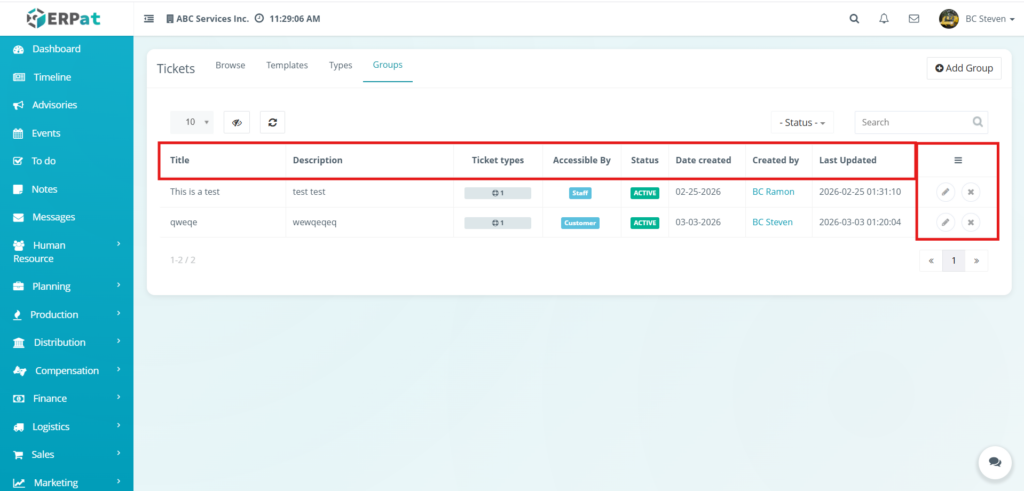This screenshot has height=491, width=1024.
Task: Click the Add Group button
Action: coord(964,68)
